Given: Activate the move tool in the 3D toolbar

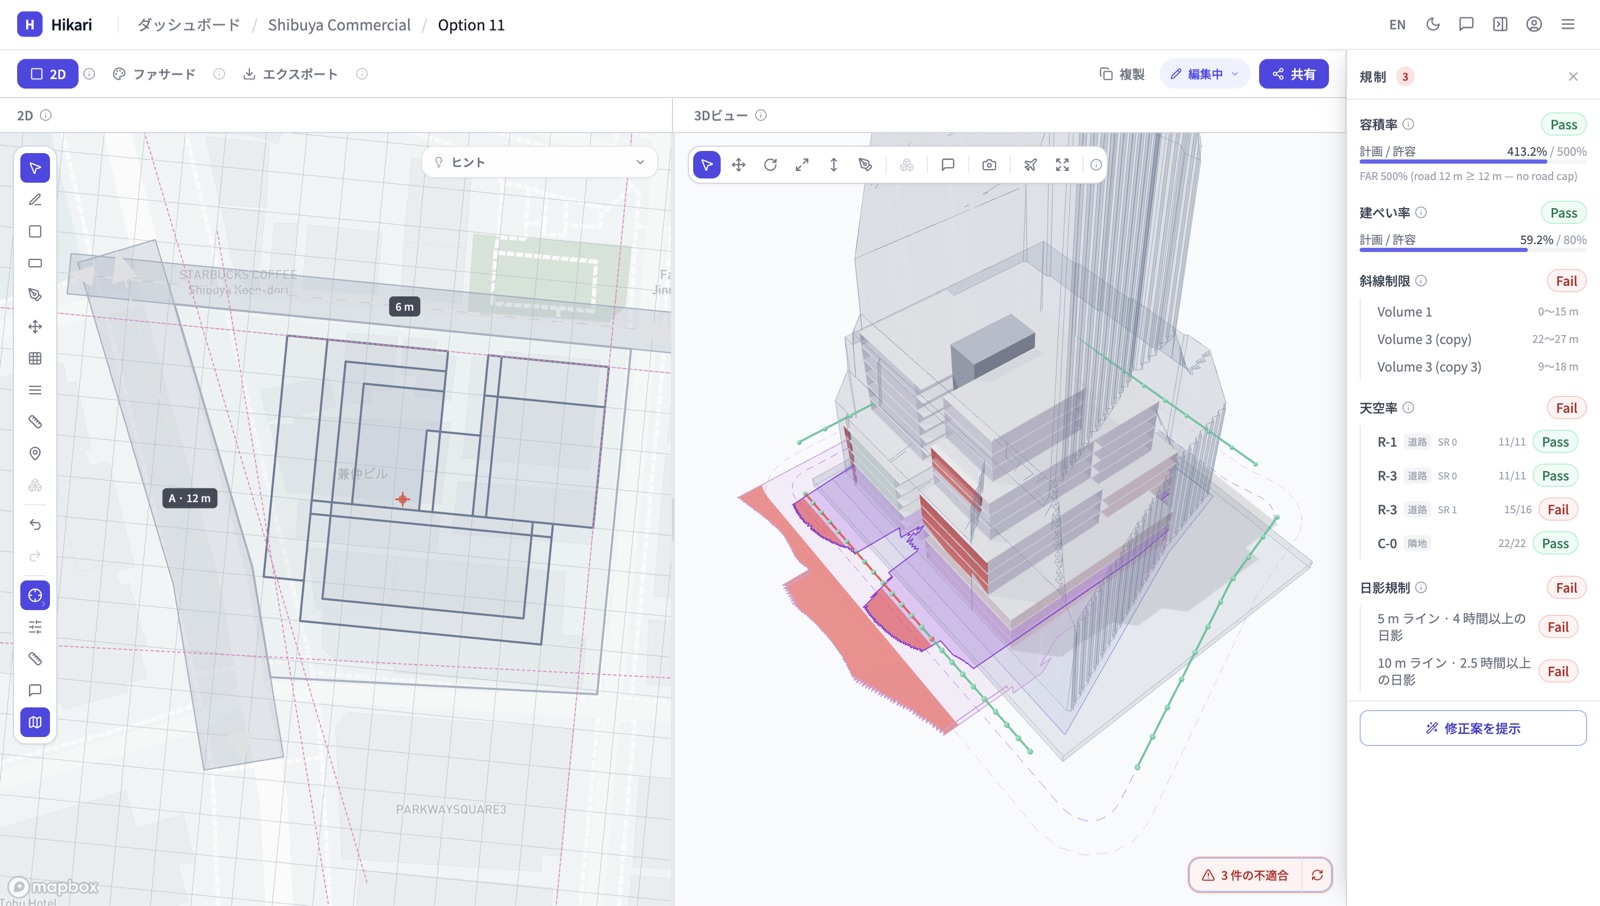Looking at the screenshot, I should click(739, 165).
